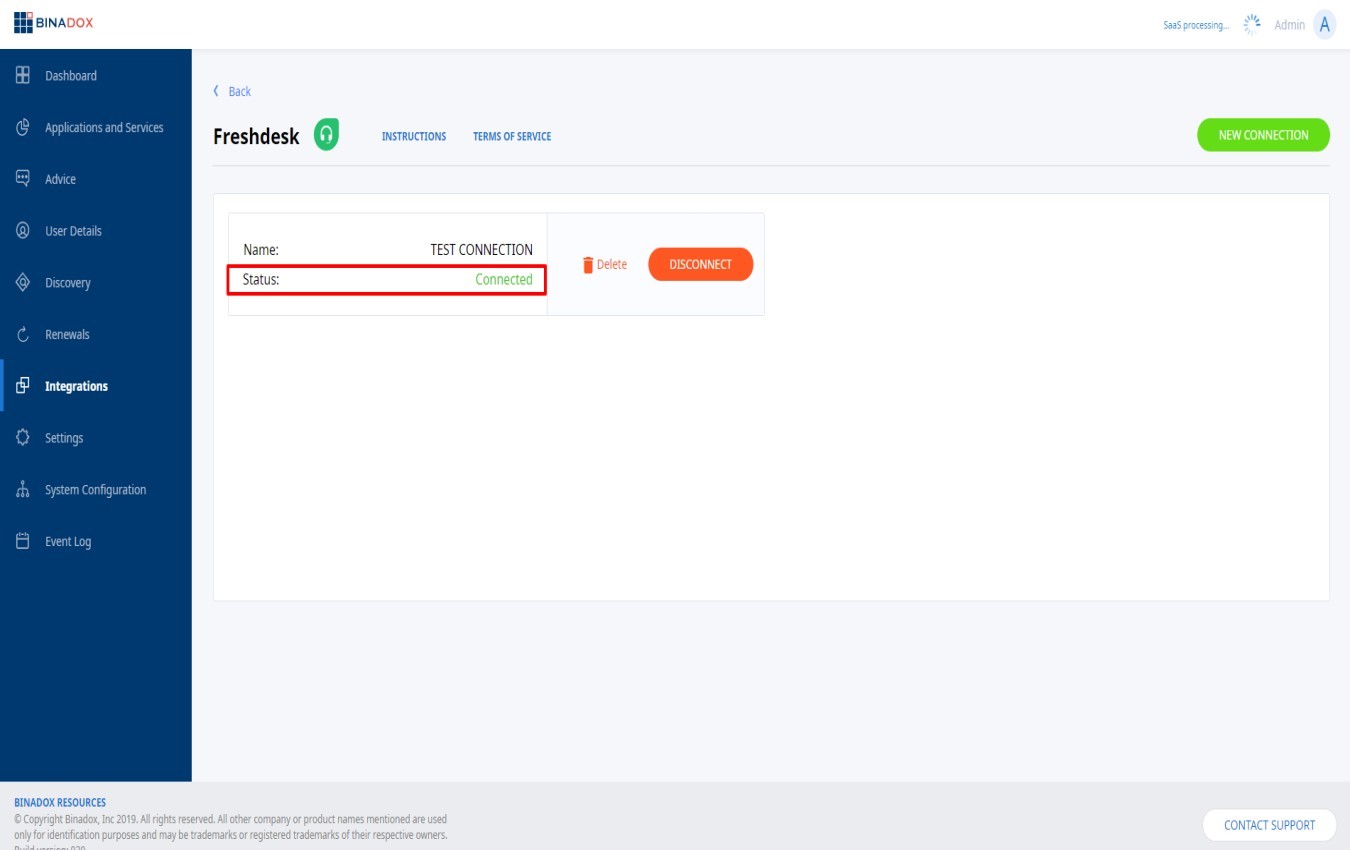Screen dimensions: 1350x850
Task: Click the Integrations squares icon
Action: pos(22,386)
